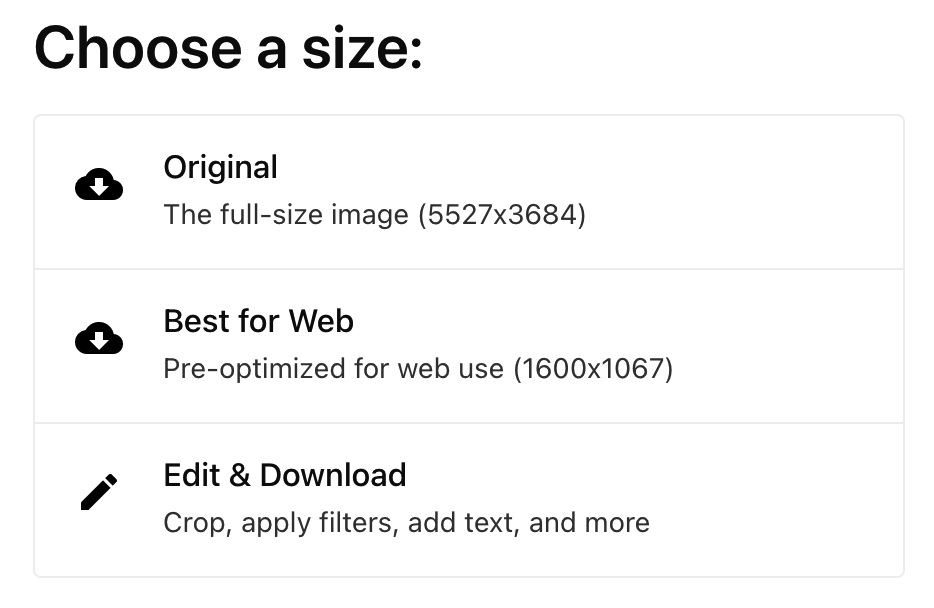This screenshot has width=934, height=608.
Task: Click the word "Download" in the third option
Action: click(x=333, y=474)
